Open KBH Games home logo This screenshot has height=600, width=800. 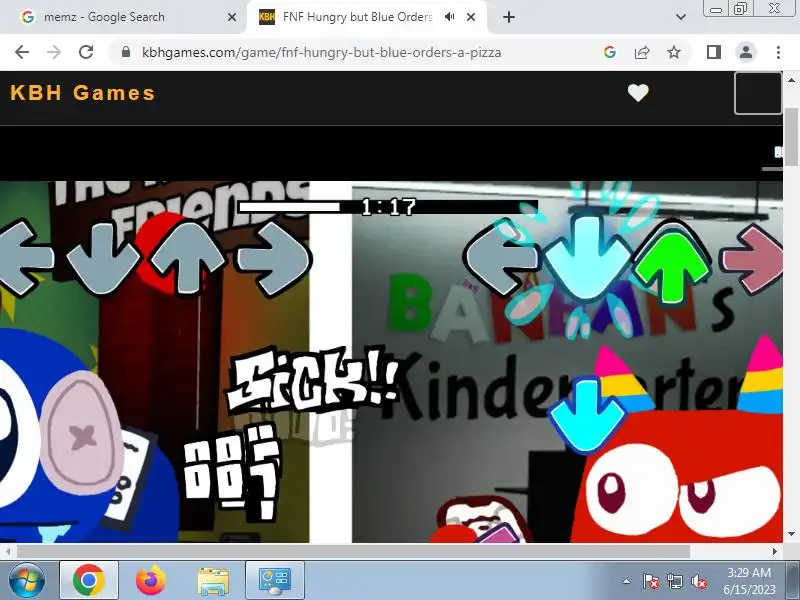(82, 93)
